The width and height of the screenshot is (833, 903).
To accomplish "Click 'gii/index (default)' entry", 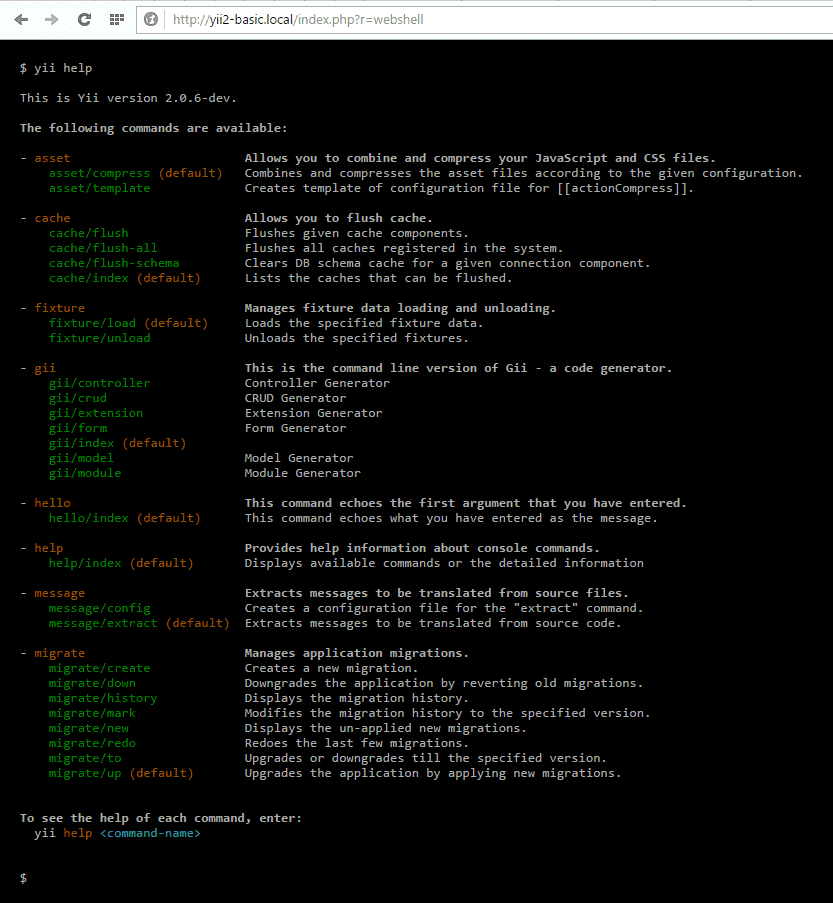I will pyautogui.click(x=118, y=442).
